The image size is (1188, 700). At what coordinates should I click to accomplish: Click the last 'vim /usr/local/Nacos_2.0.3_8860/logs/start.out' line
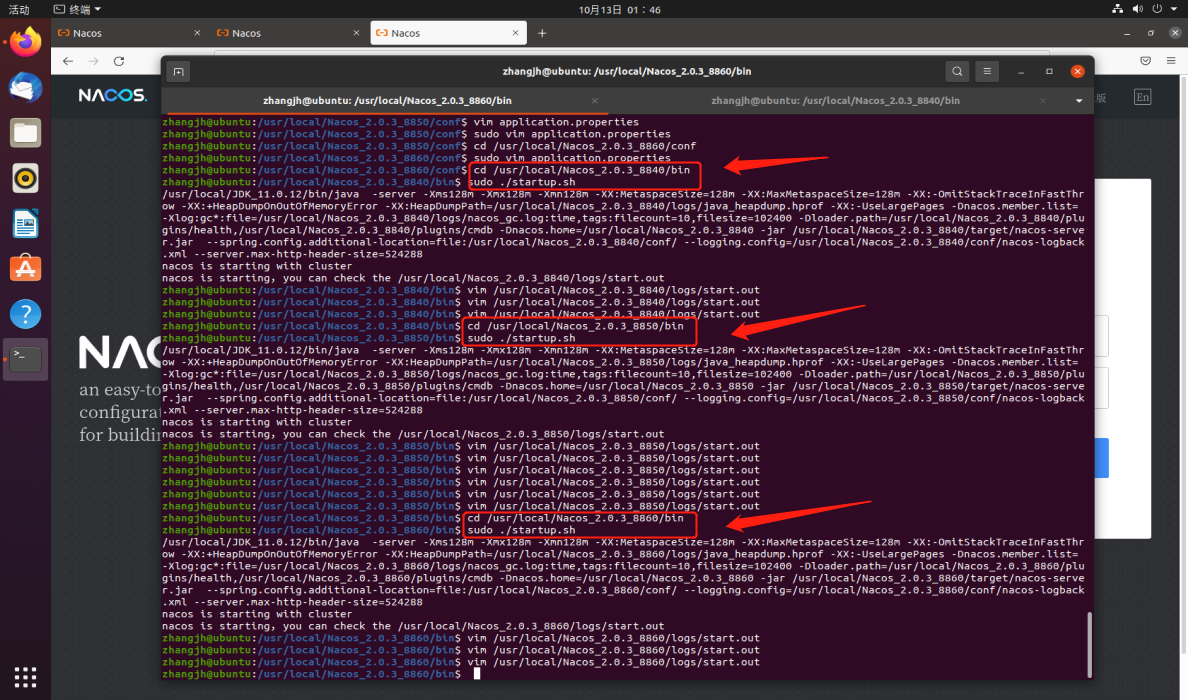(614, 662)
